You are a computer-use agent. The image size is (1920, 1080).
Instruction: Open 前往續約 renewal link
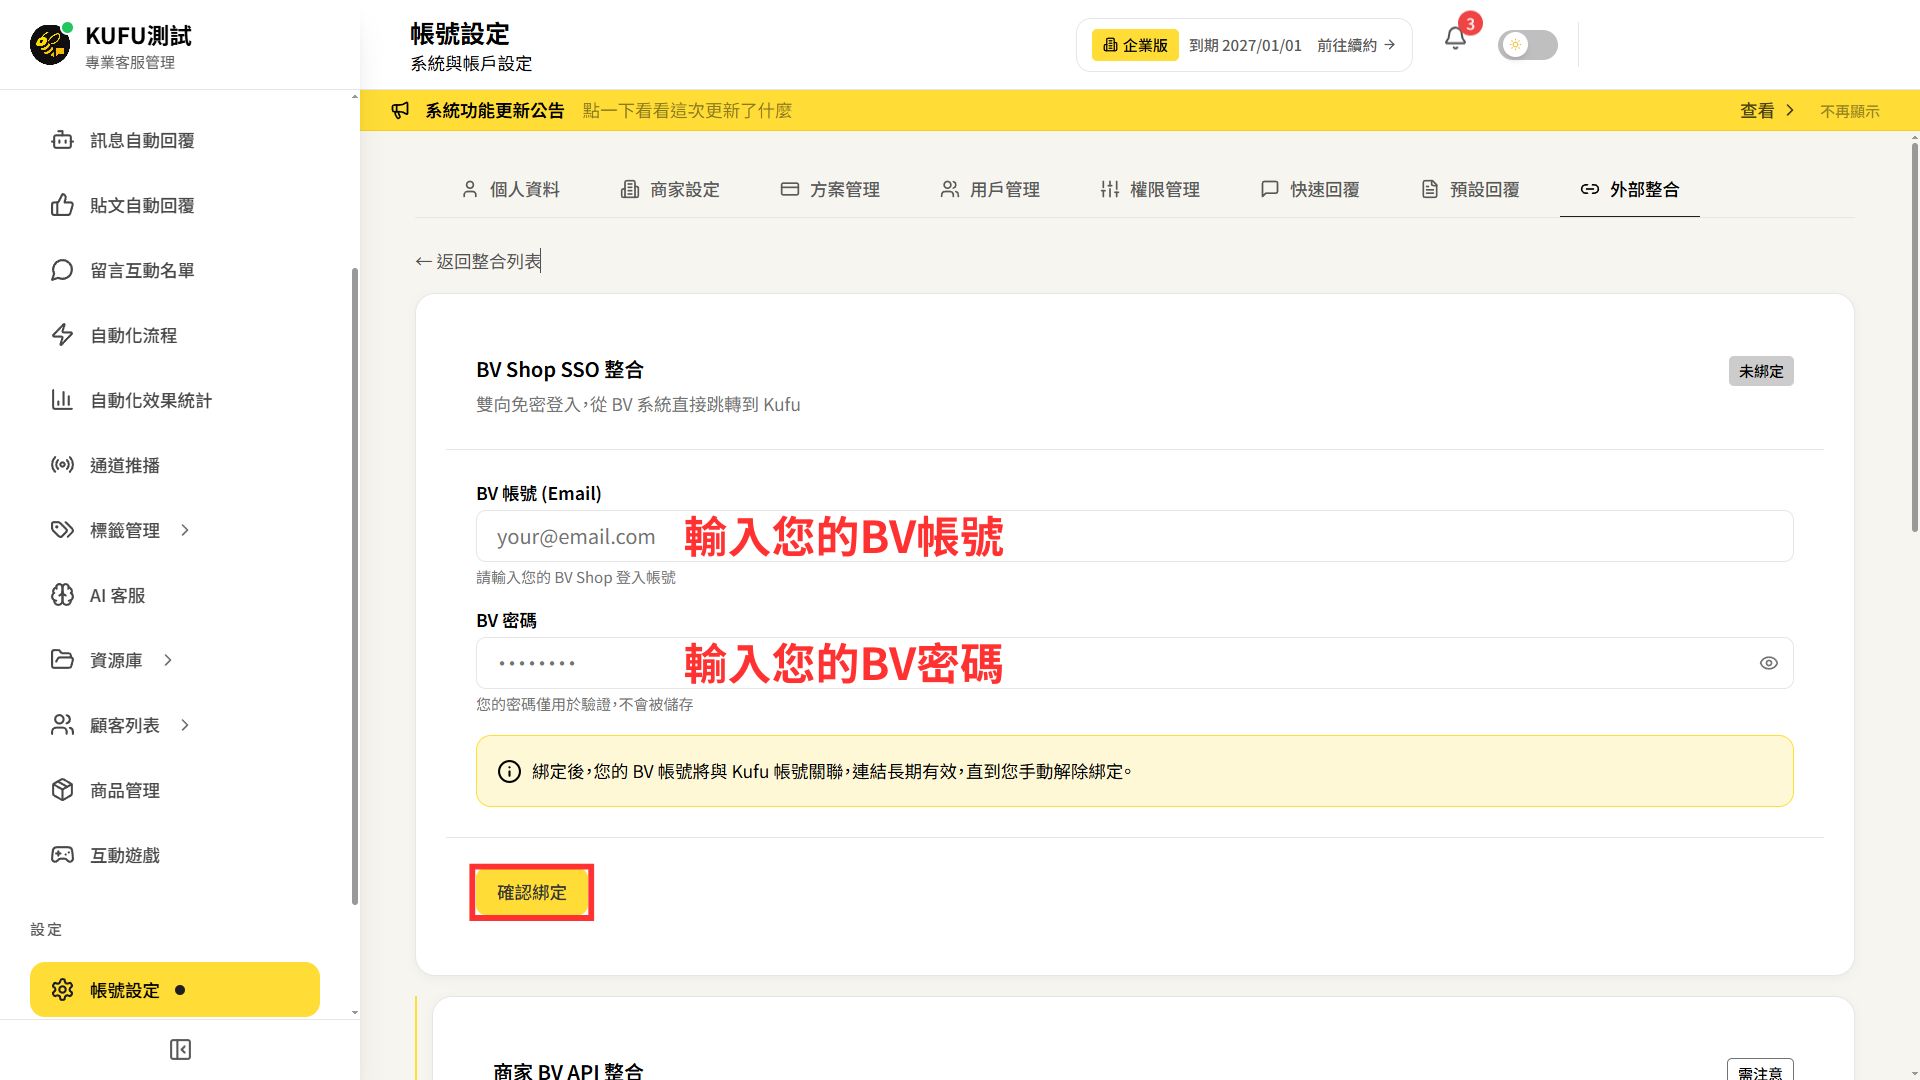coord(1356,45)
